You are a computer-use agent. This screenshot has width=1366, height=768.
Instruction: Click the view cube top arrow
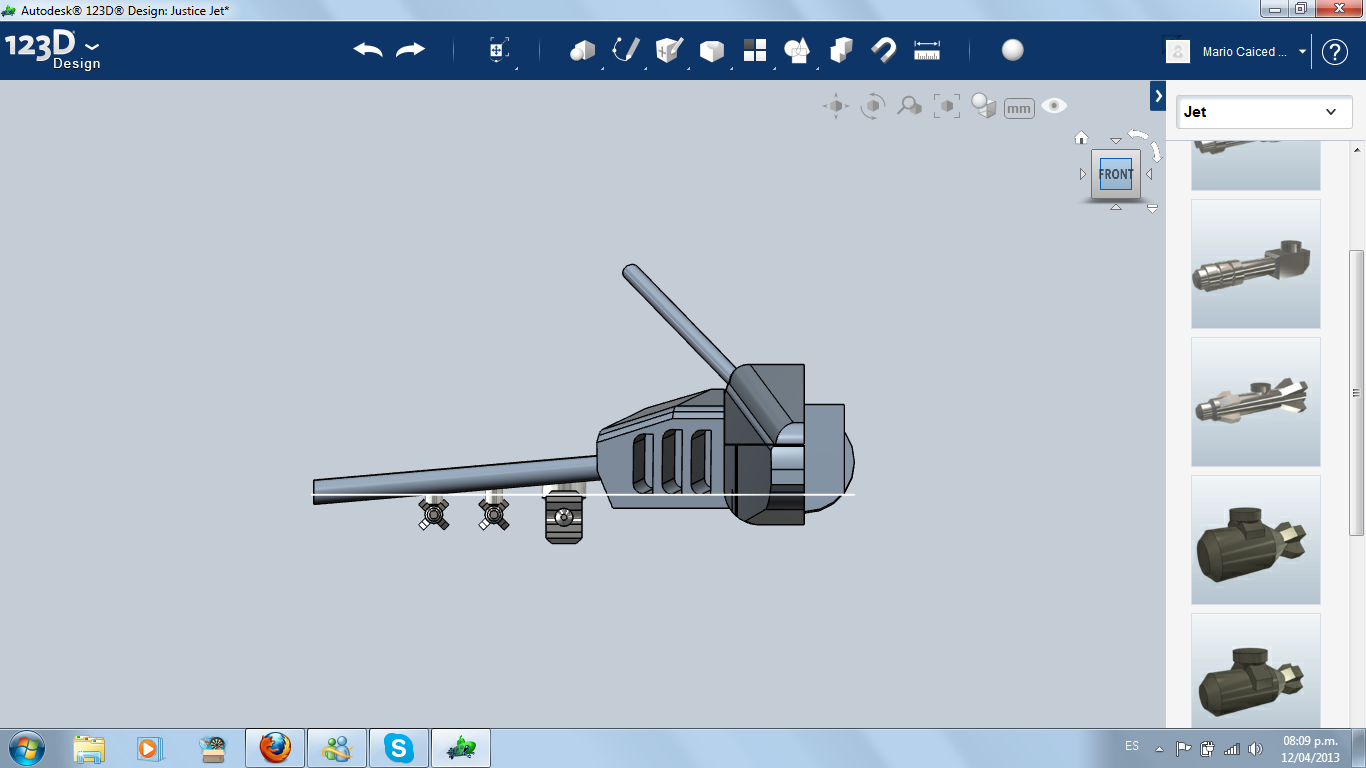[1116, 141]
